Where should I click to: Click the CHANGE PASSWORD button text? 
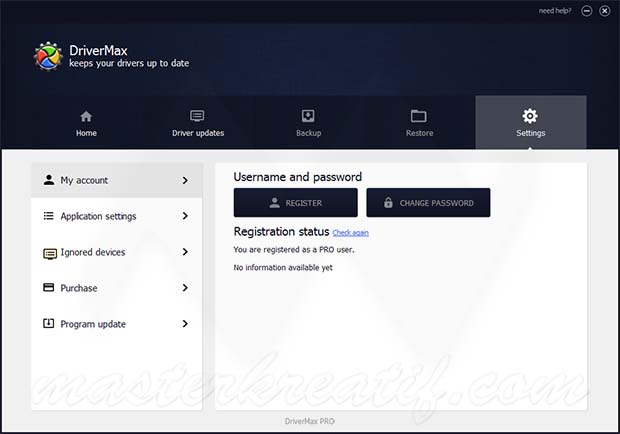click(x=437, y=203)
